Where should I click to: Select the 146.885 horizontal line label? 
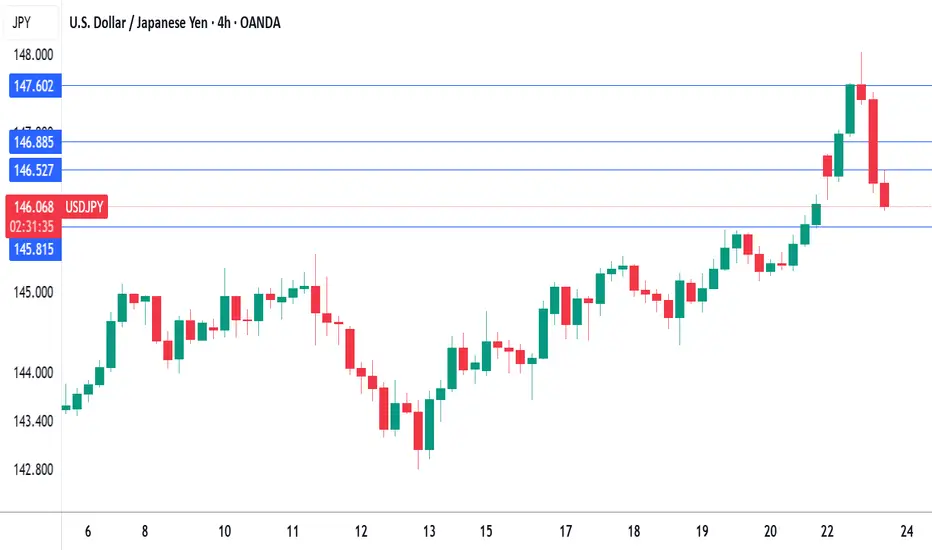(35, 142)
